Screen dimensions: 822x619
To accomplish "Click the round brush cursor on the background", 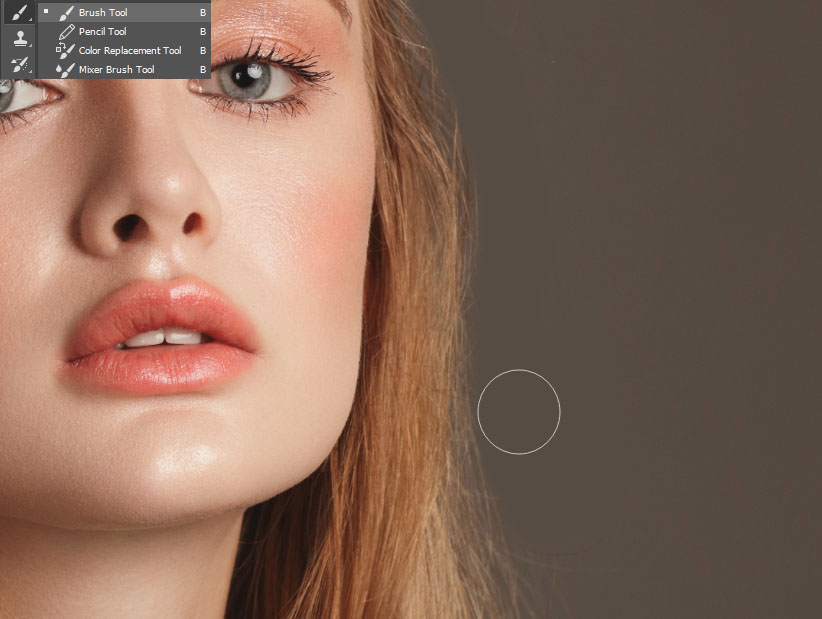I will [519, 410].
